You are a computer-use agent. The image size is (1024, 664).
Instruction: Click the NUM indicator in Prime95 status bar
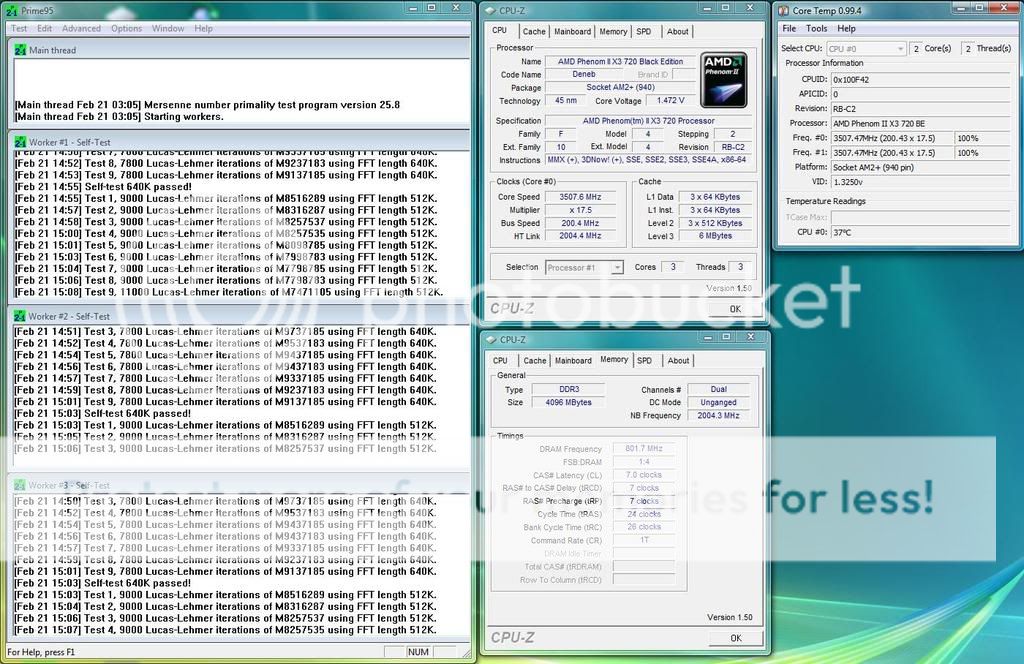coord(418,652)
